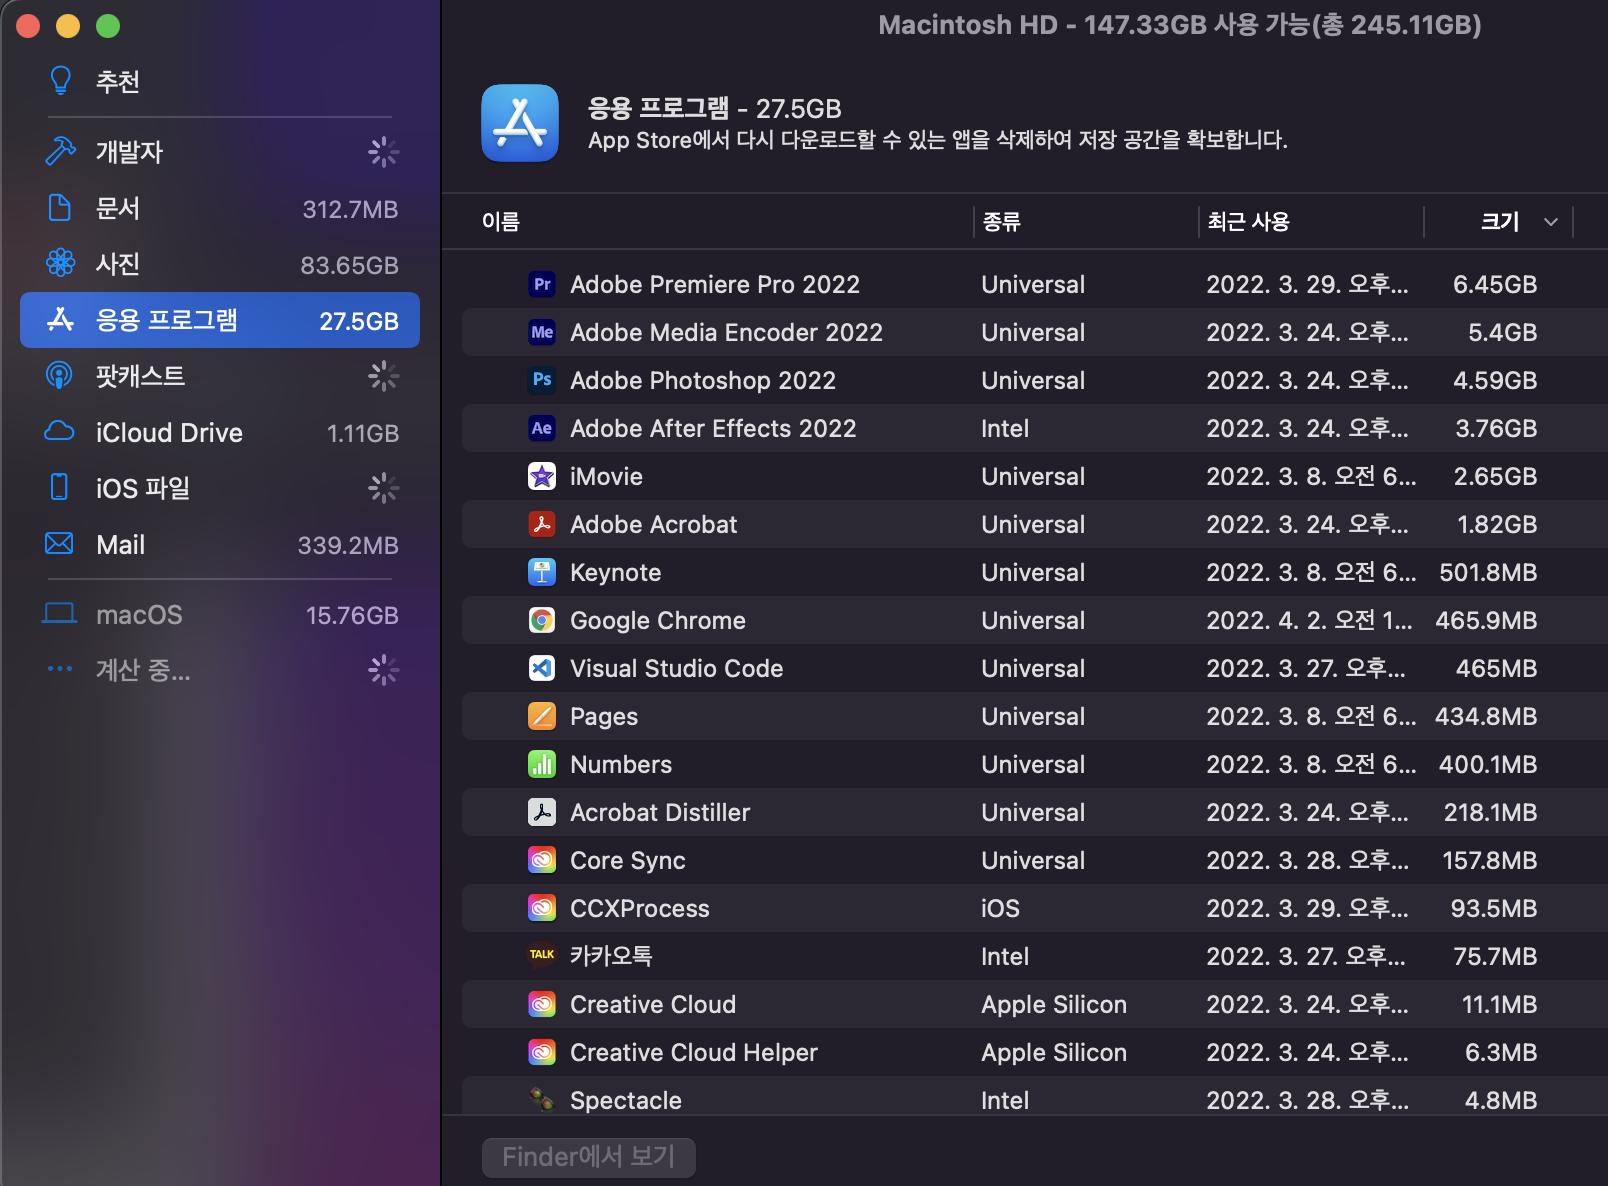Click the Acrobat Distiller icon
Screen dimensions: 1608x1186
pos(542,812)
